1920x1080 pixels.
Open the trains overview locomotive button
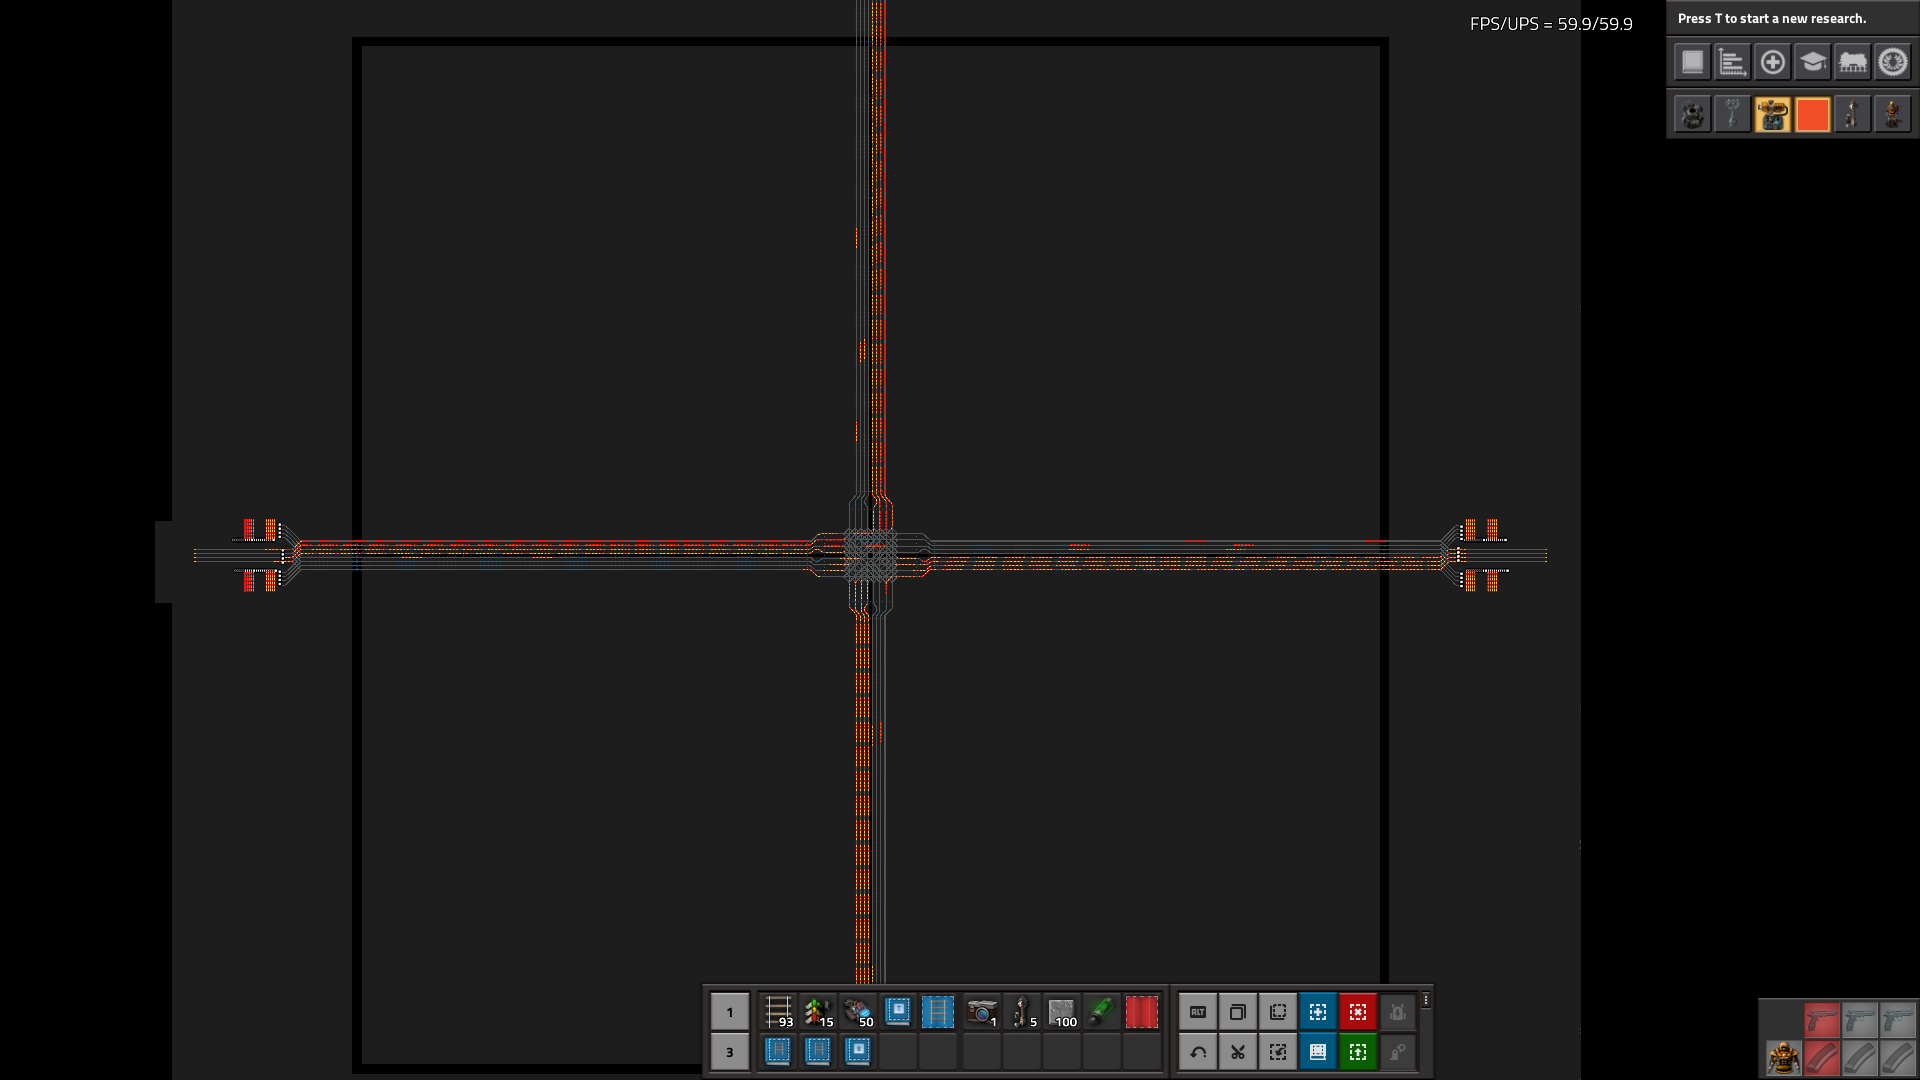1852,63
